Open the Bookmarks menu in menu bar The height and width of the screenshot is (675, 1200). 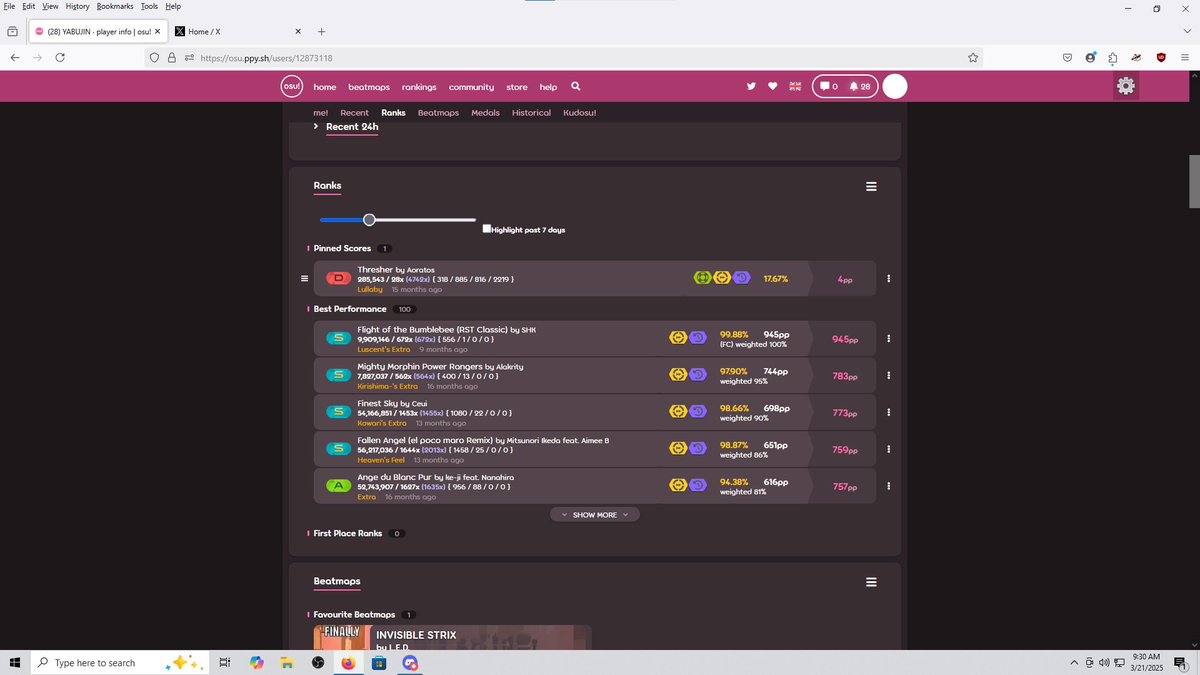(x=115, y=6)
